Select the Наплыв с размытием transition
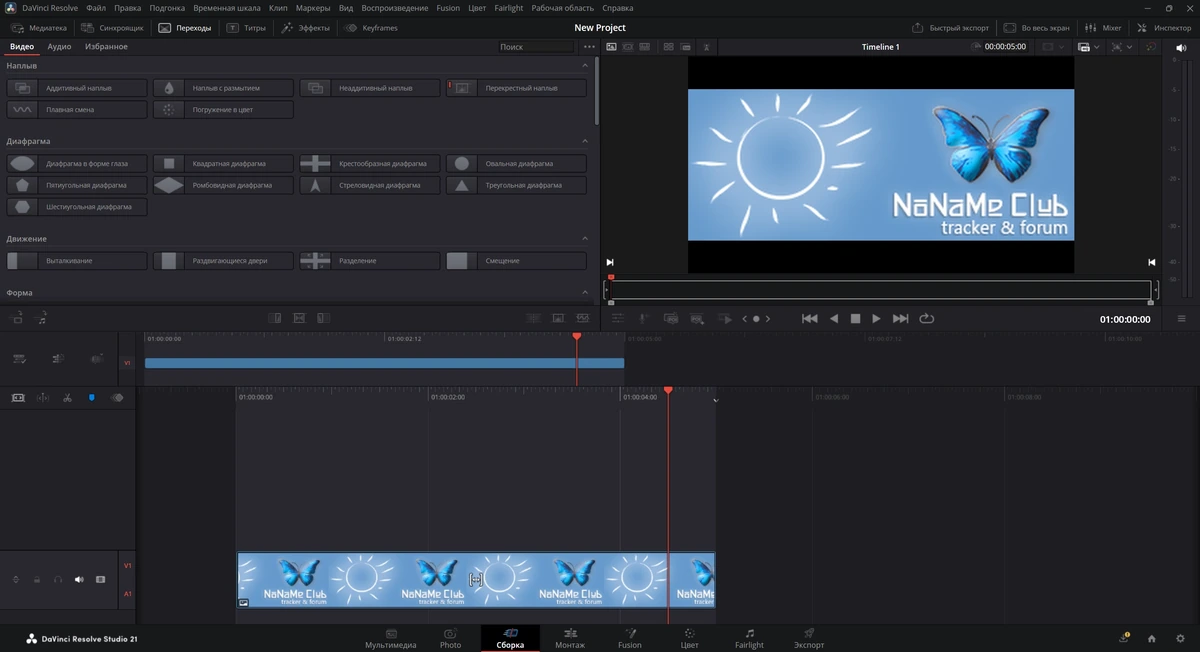The height and width of the screenshot is (652, 1200). click(x=223, y=88)
